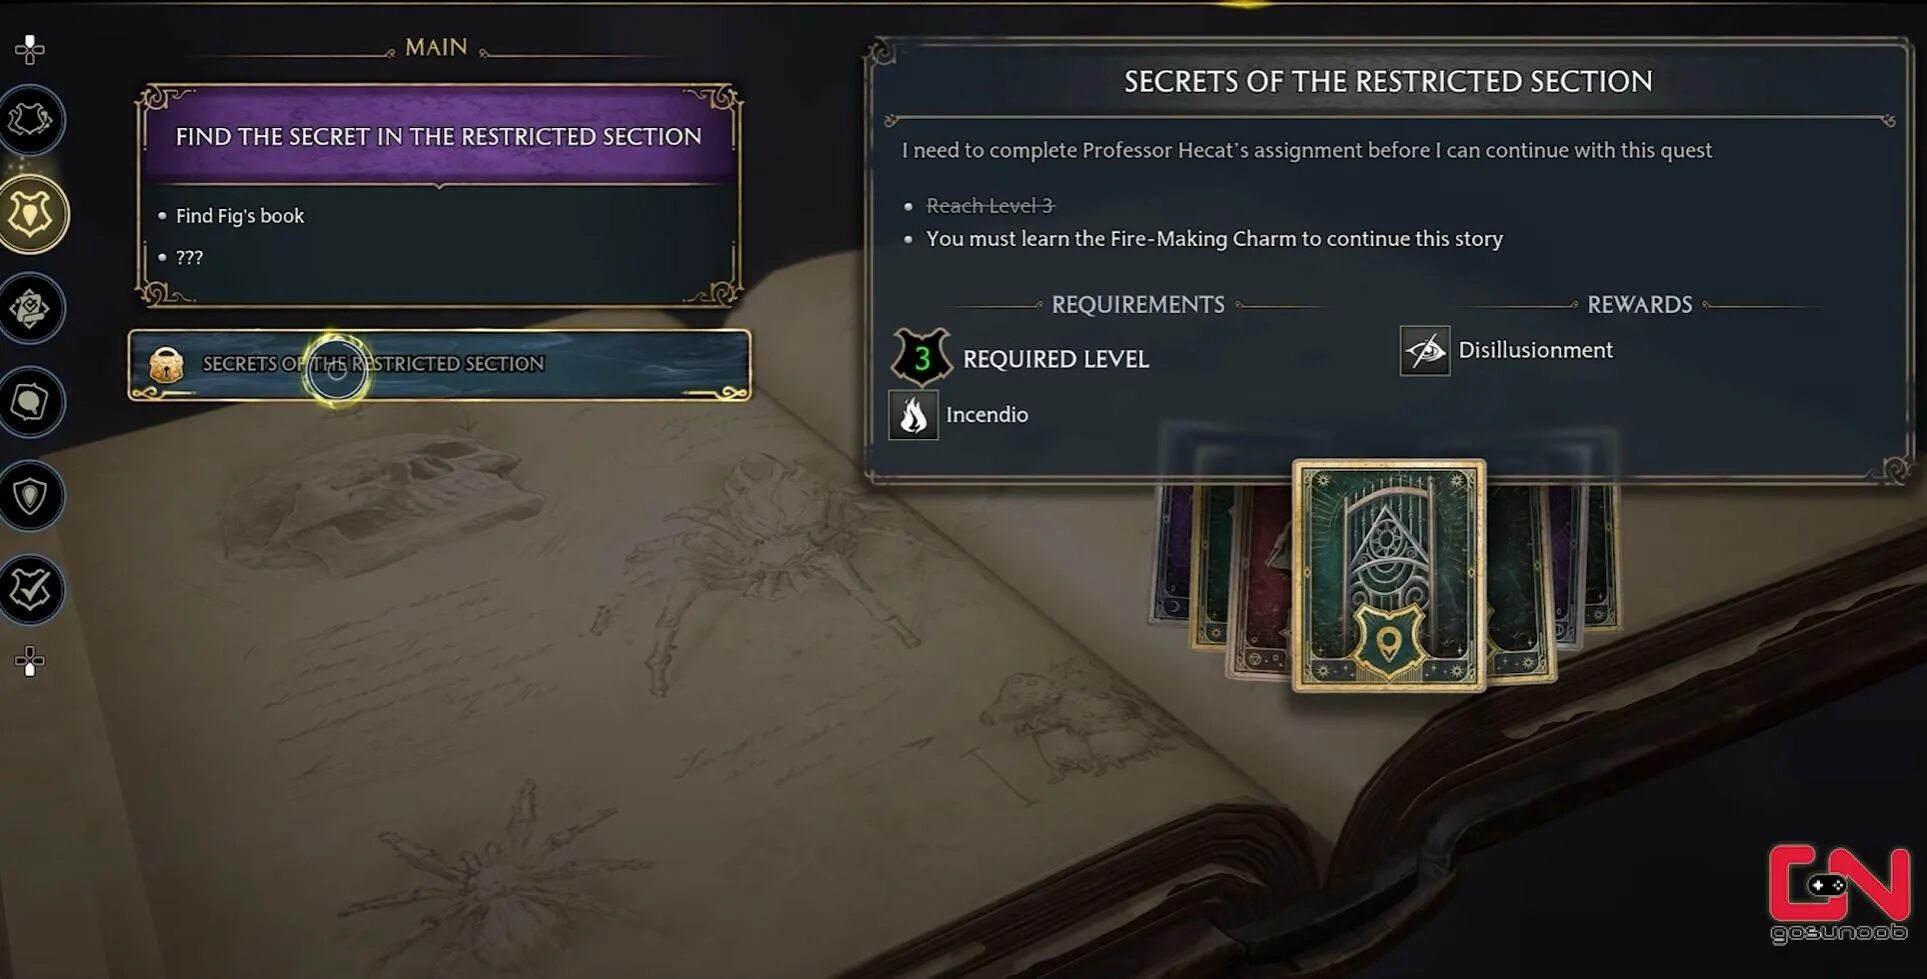
Task: Open the map icon in sidebar
Action: 31,121
